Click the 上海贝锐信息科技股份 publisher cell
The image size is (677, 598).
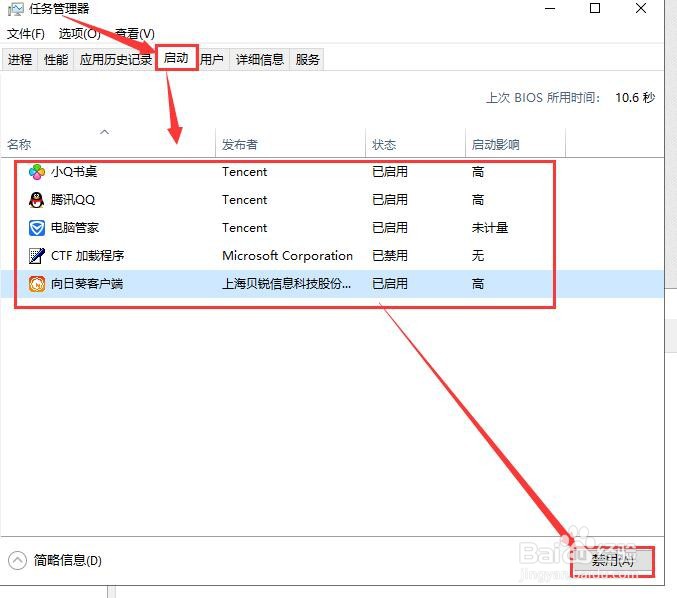coord(286,284)
